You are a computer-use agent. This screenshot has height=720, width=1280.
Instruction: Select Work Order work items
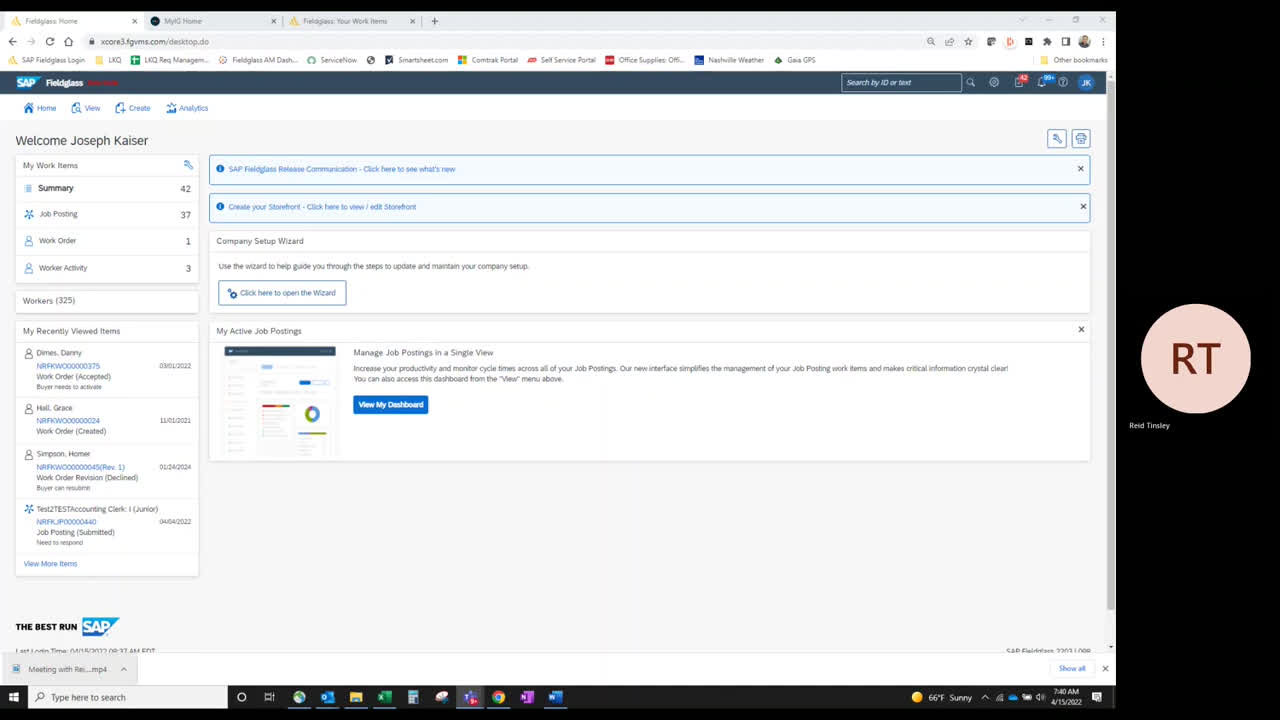[107, 241]
